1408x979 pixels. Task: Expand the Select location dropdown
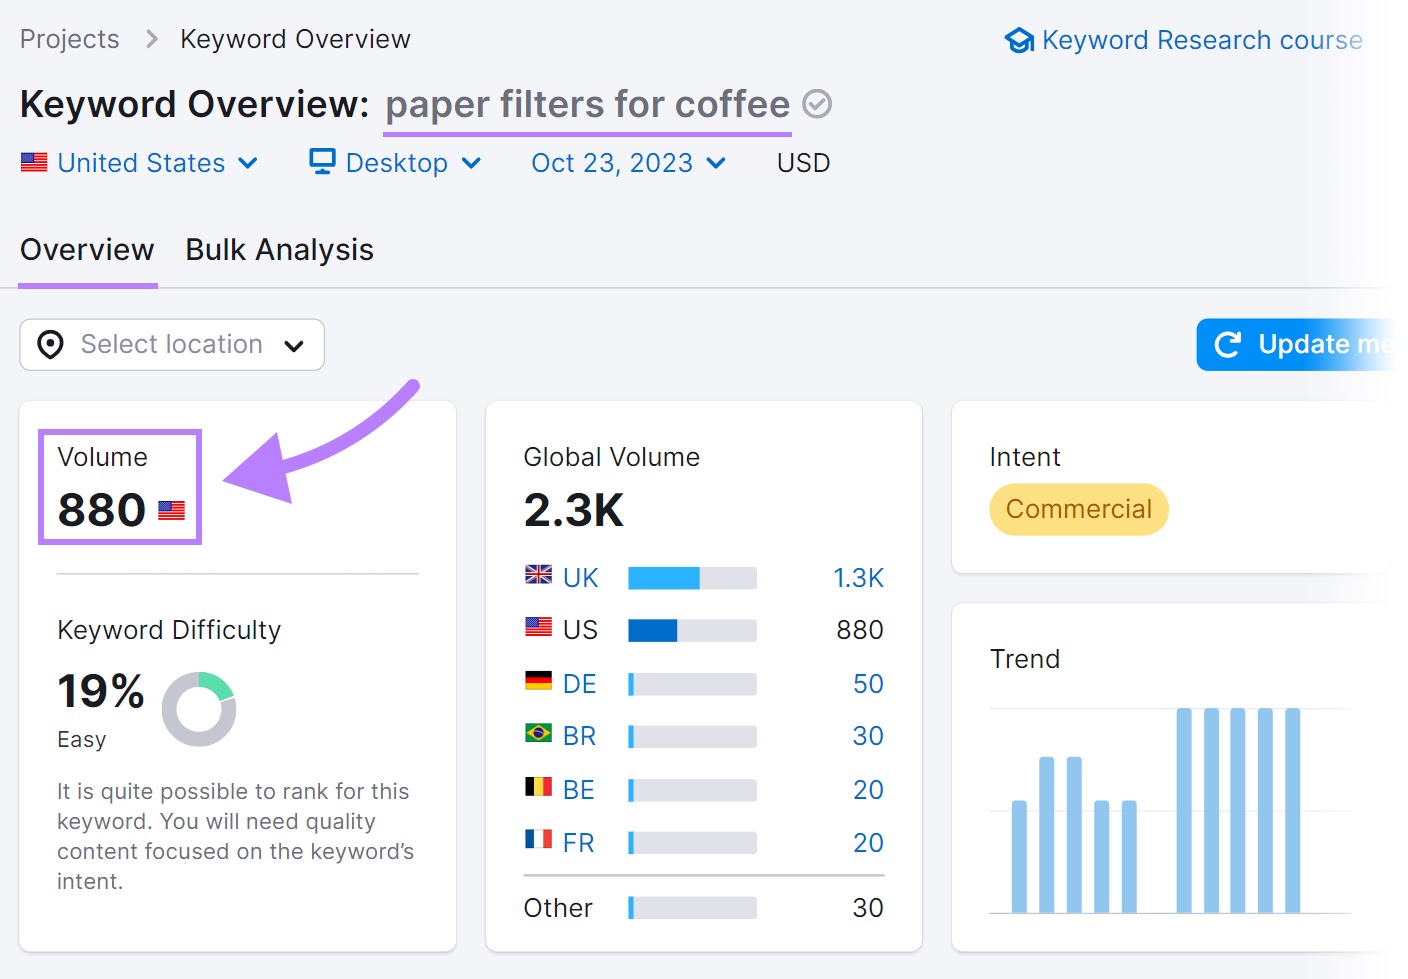(x=294, y=344)
